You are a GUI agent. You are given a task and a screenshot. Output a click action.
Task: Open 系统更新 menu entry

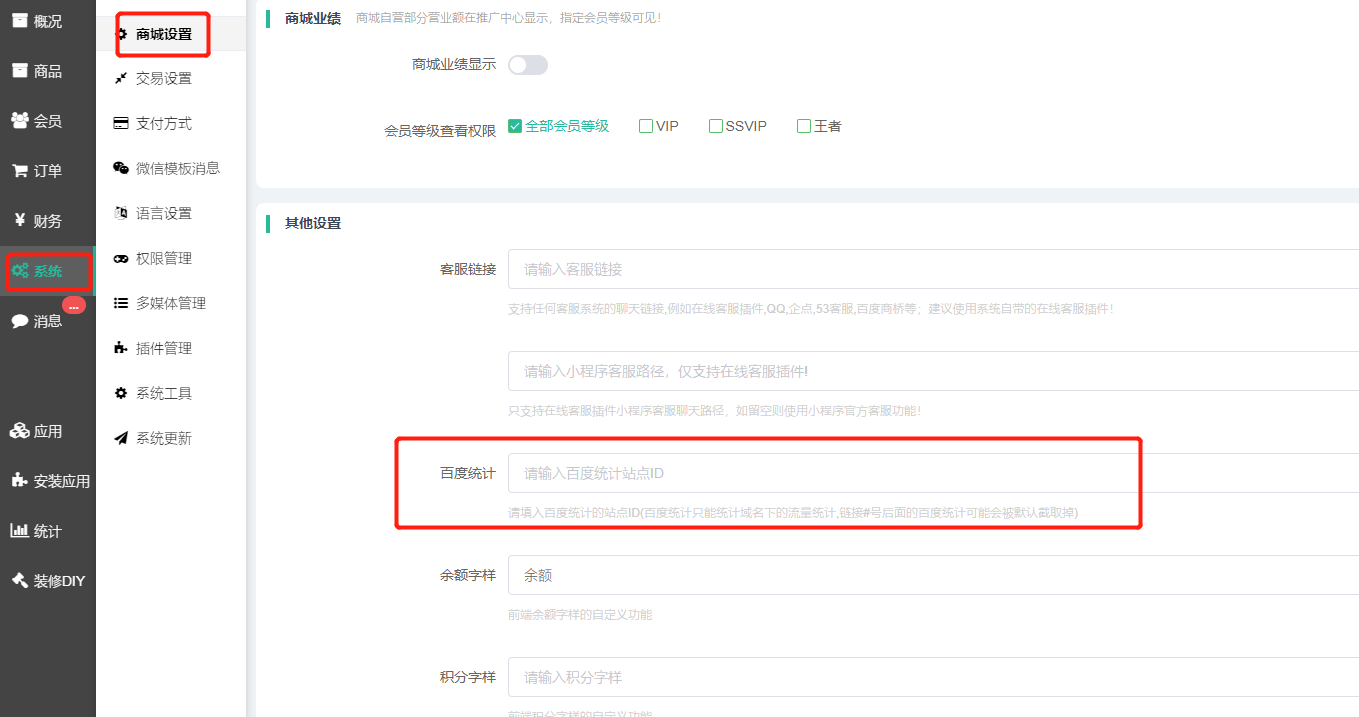click(x=163, y=438)
